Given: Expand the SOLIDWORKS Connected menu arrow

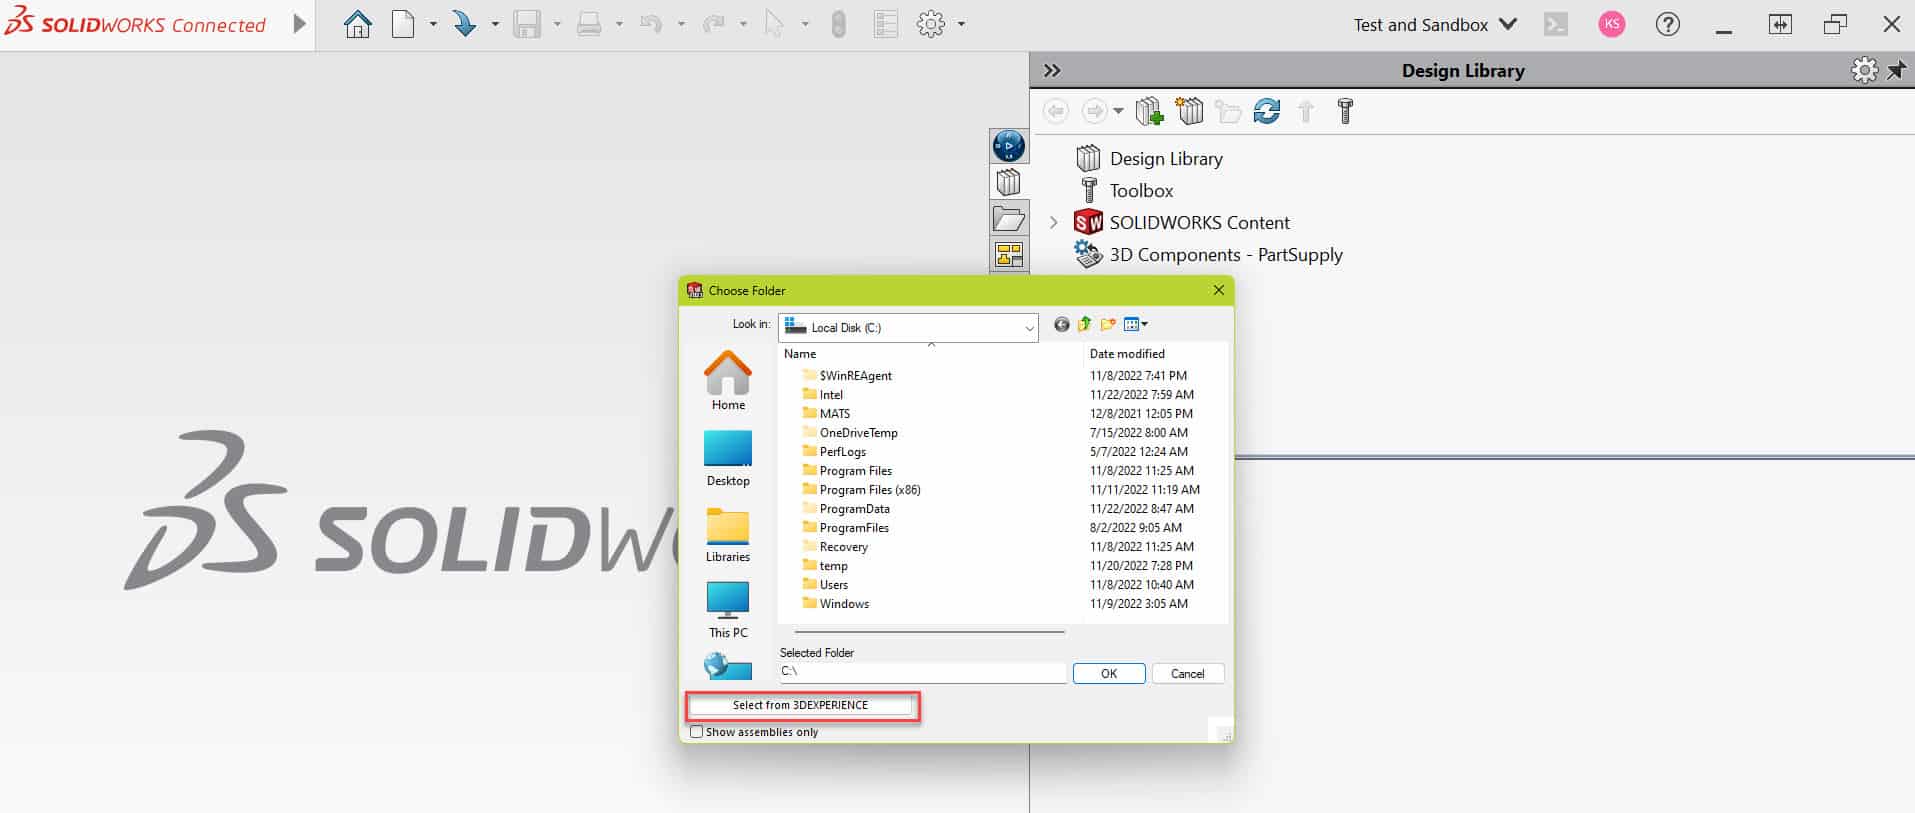Looking at the screenshot, I should [x=299, y=24].
